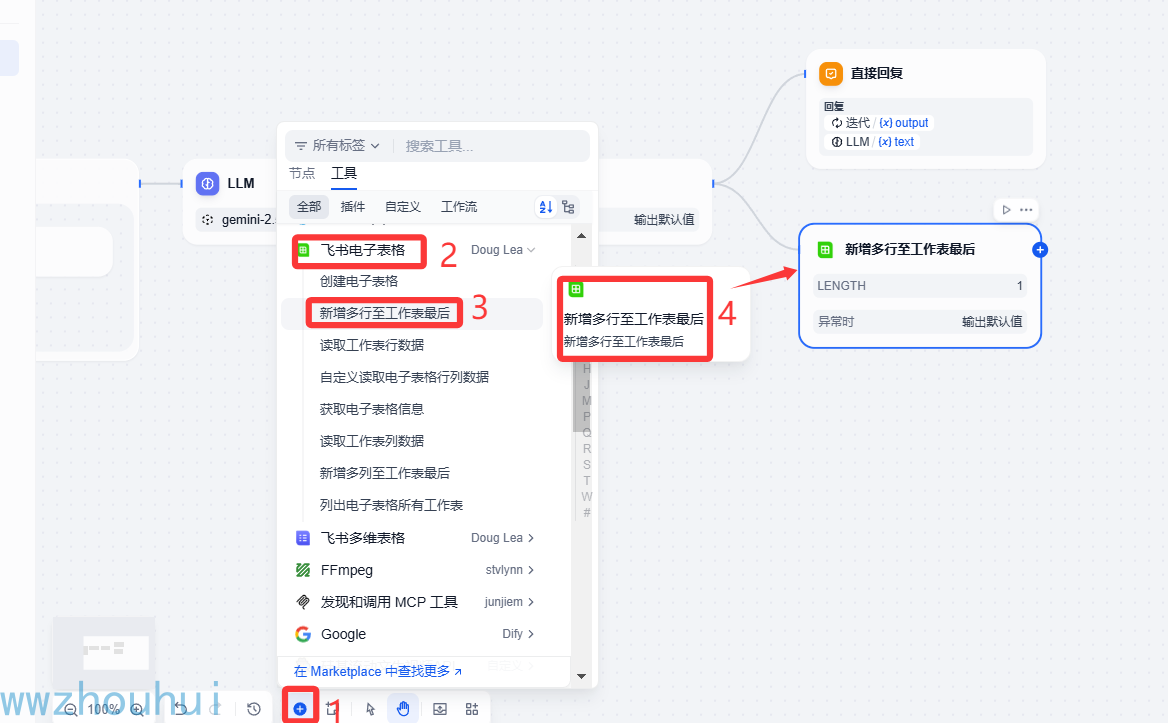Click the 100% zoom level value

pos(104,710)
